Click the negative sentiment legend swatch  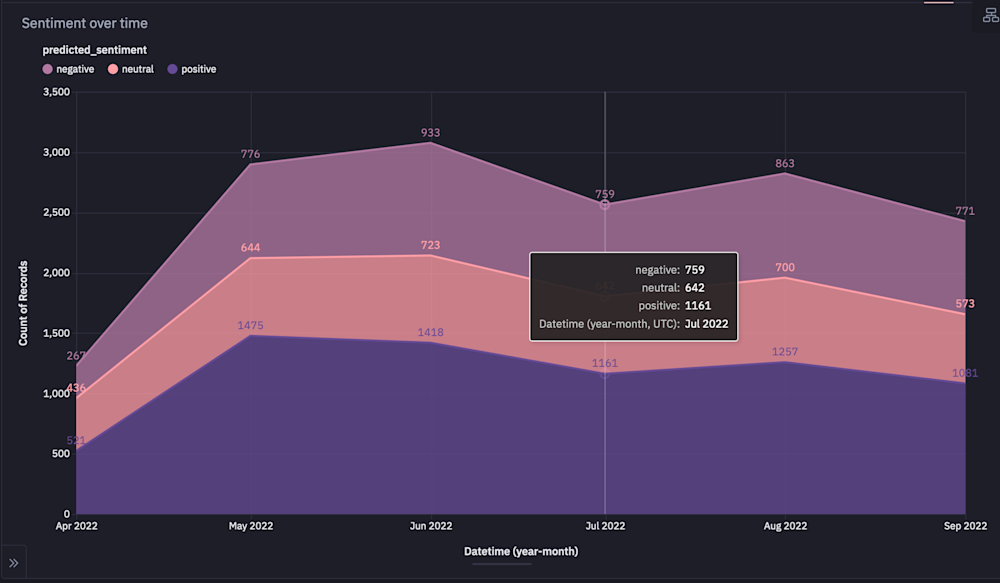click(x=47, y=68)
